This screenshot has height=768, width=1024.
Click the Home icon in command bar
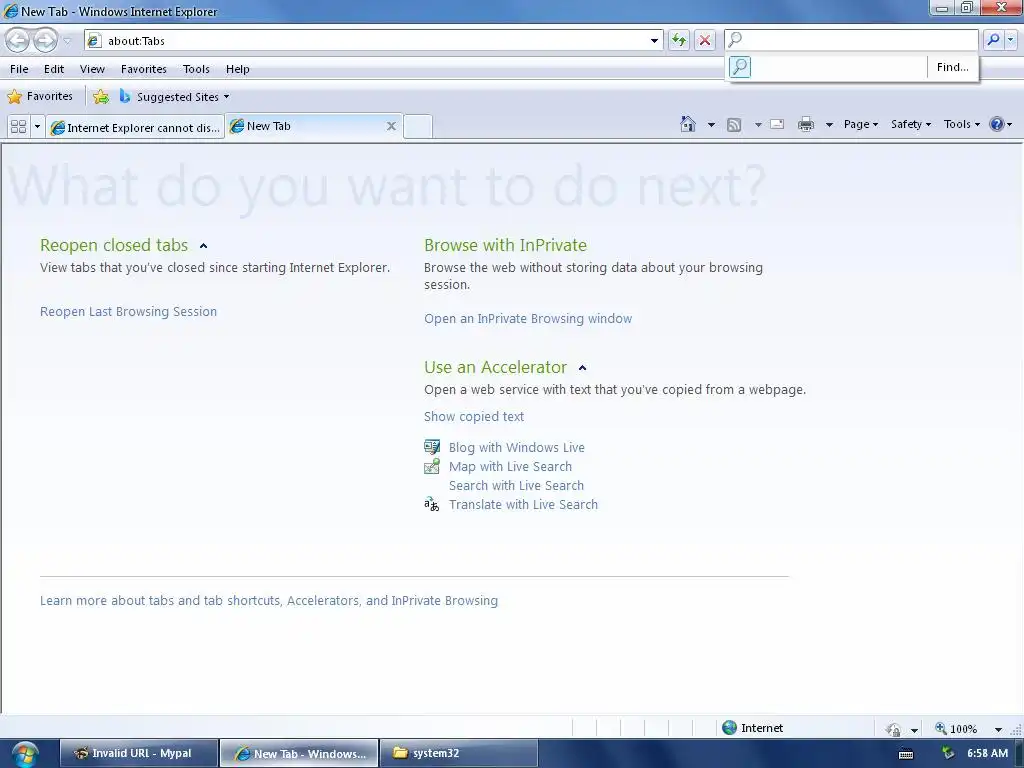point(688,124)
